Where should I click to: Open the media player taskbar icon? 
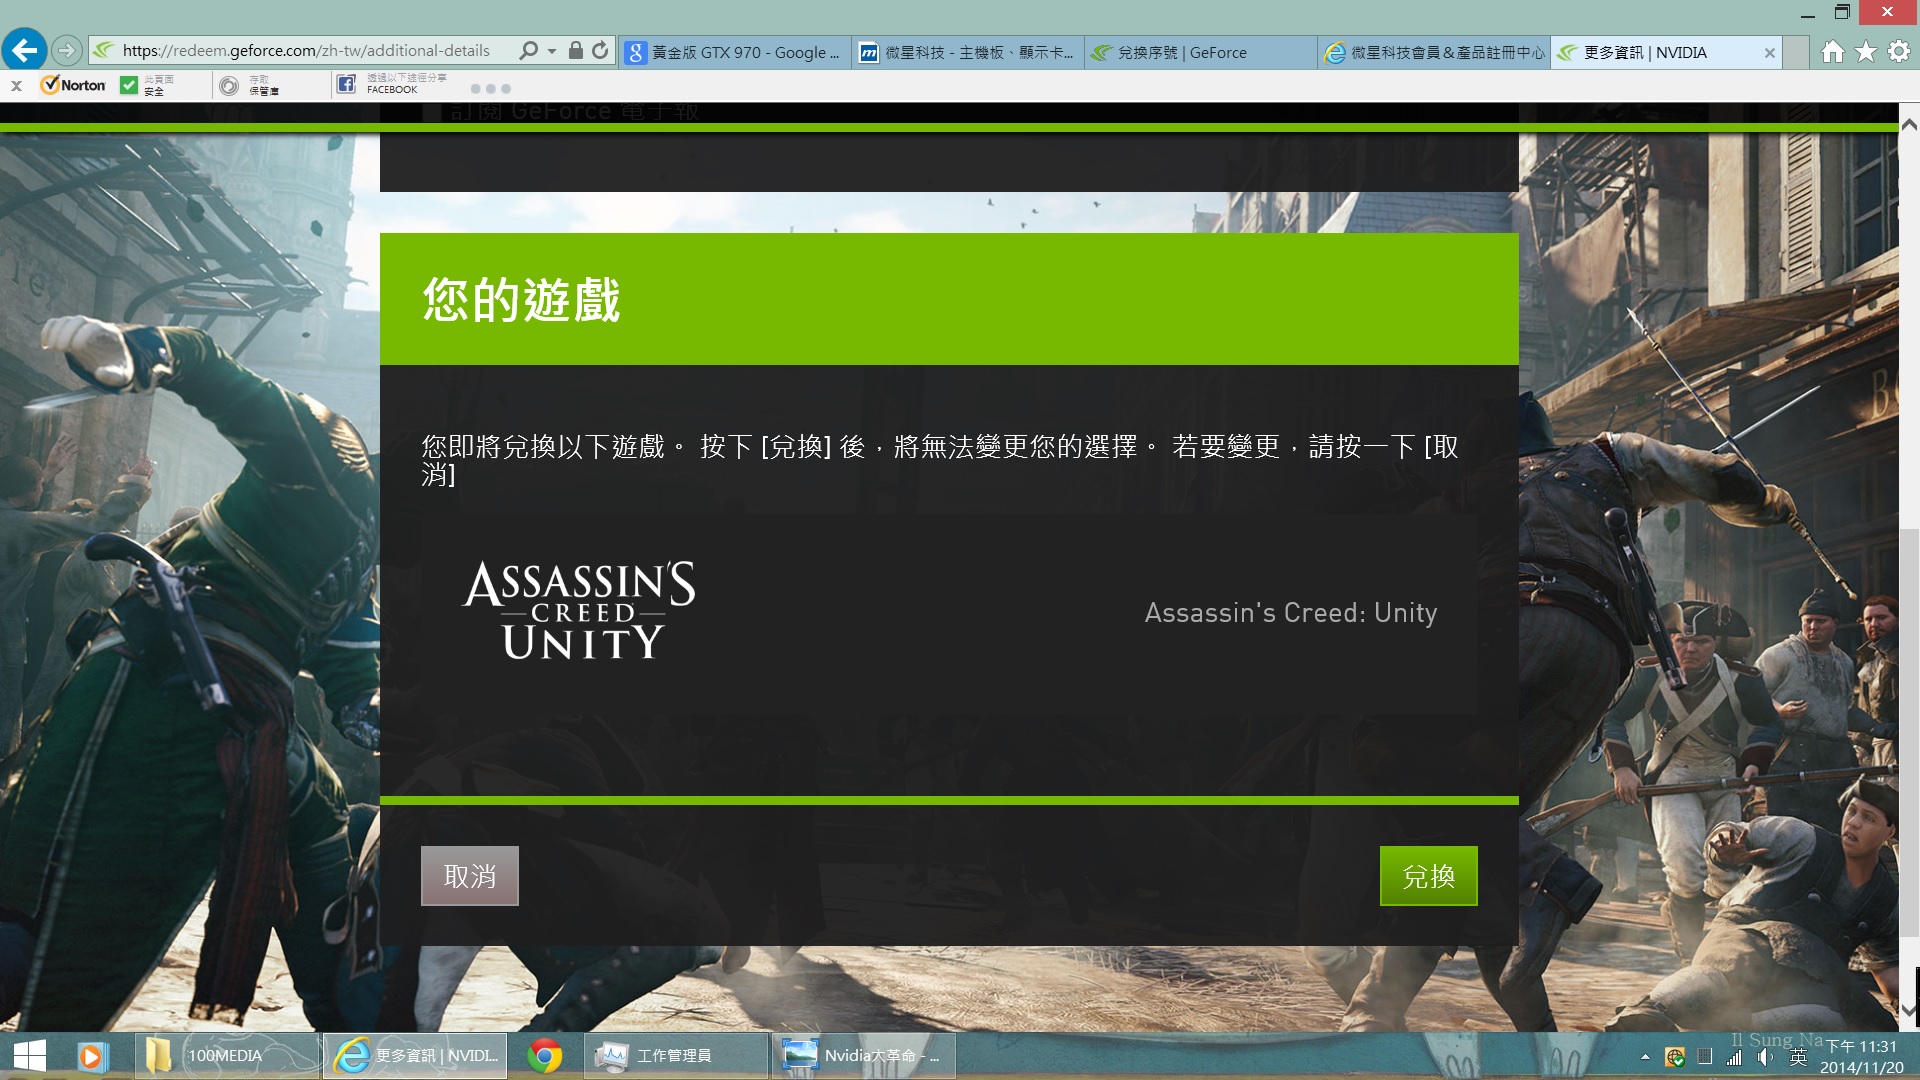pos(91,1056)
